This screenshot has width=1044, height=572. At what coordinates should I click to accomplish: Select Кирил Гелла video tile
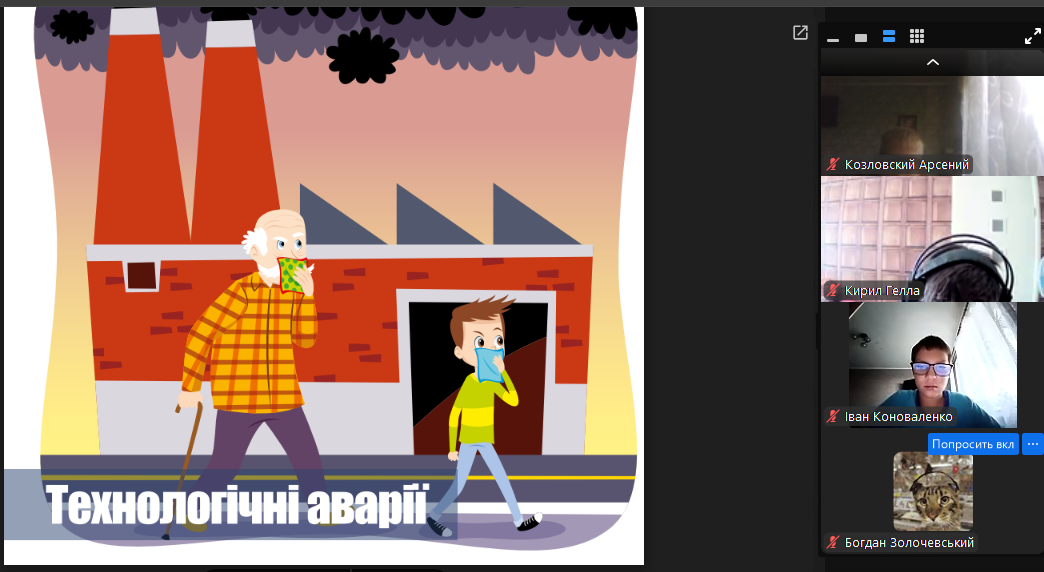tap(932, 238)
